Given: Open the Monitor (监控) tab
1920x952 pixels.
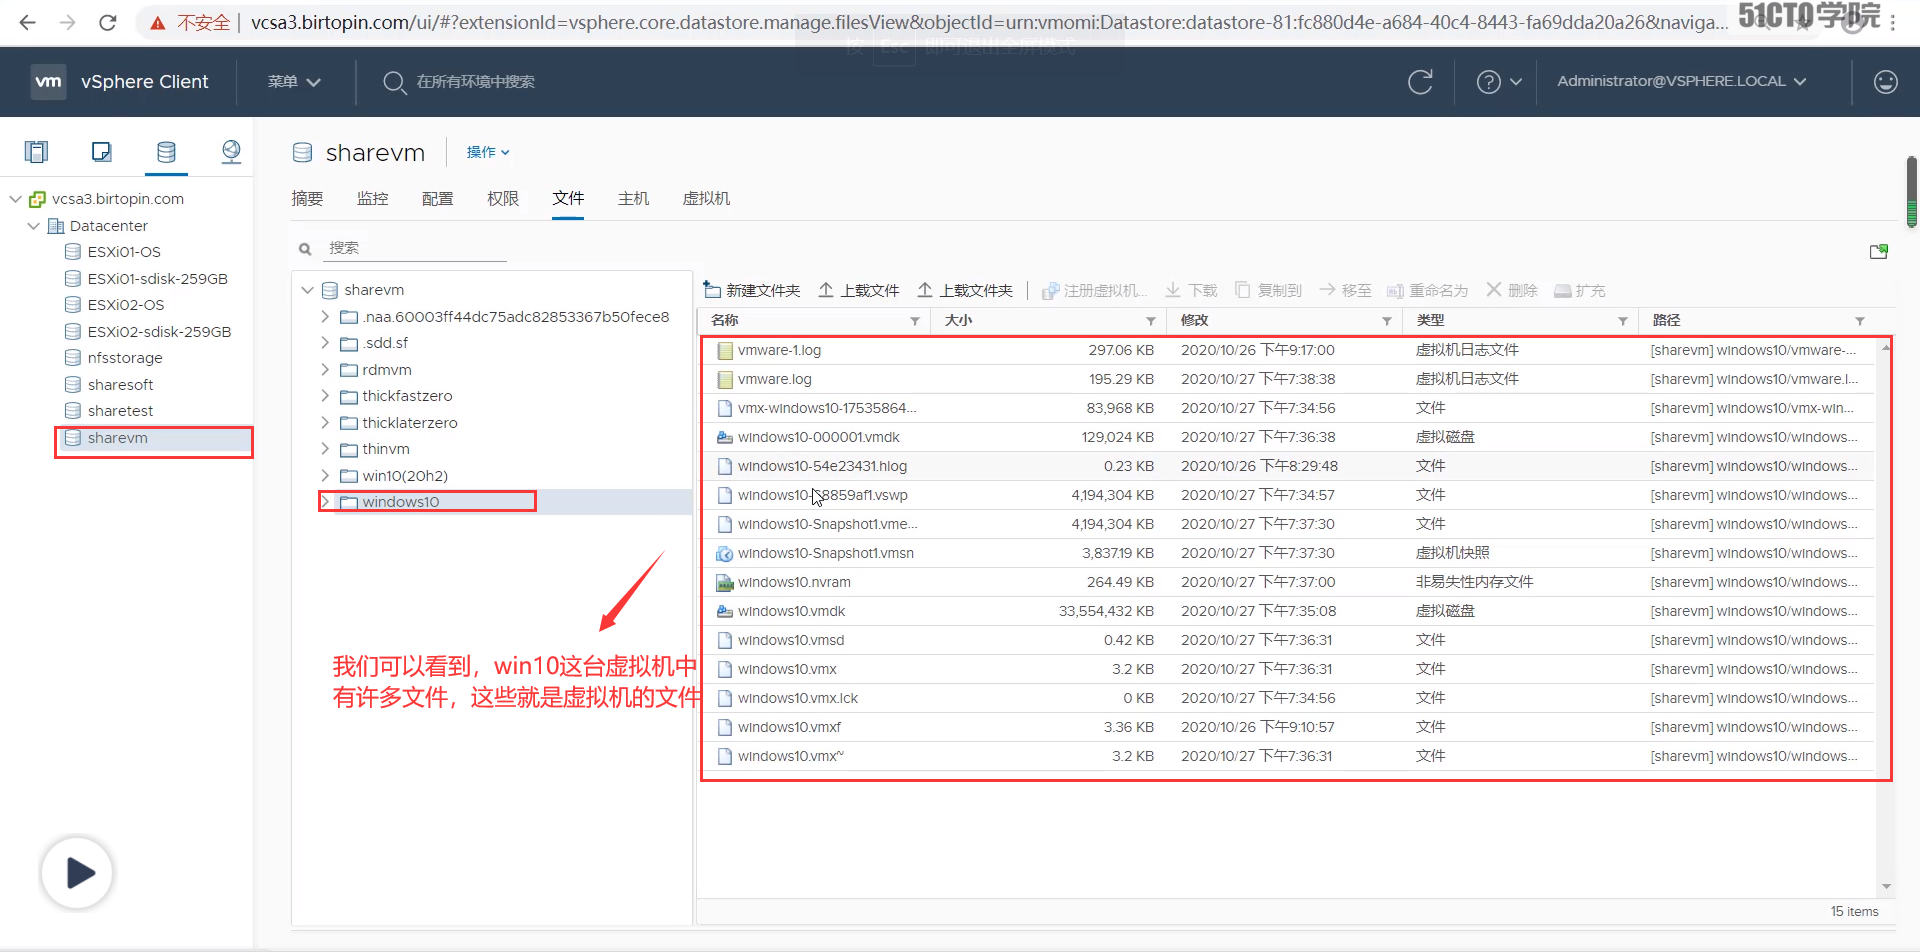Looking at the screenshot, I should pyautogui.click(x=373, y=199).
